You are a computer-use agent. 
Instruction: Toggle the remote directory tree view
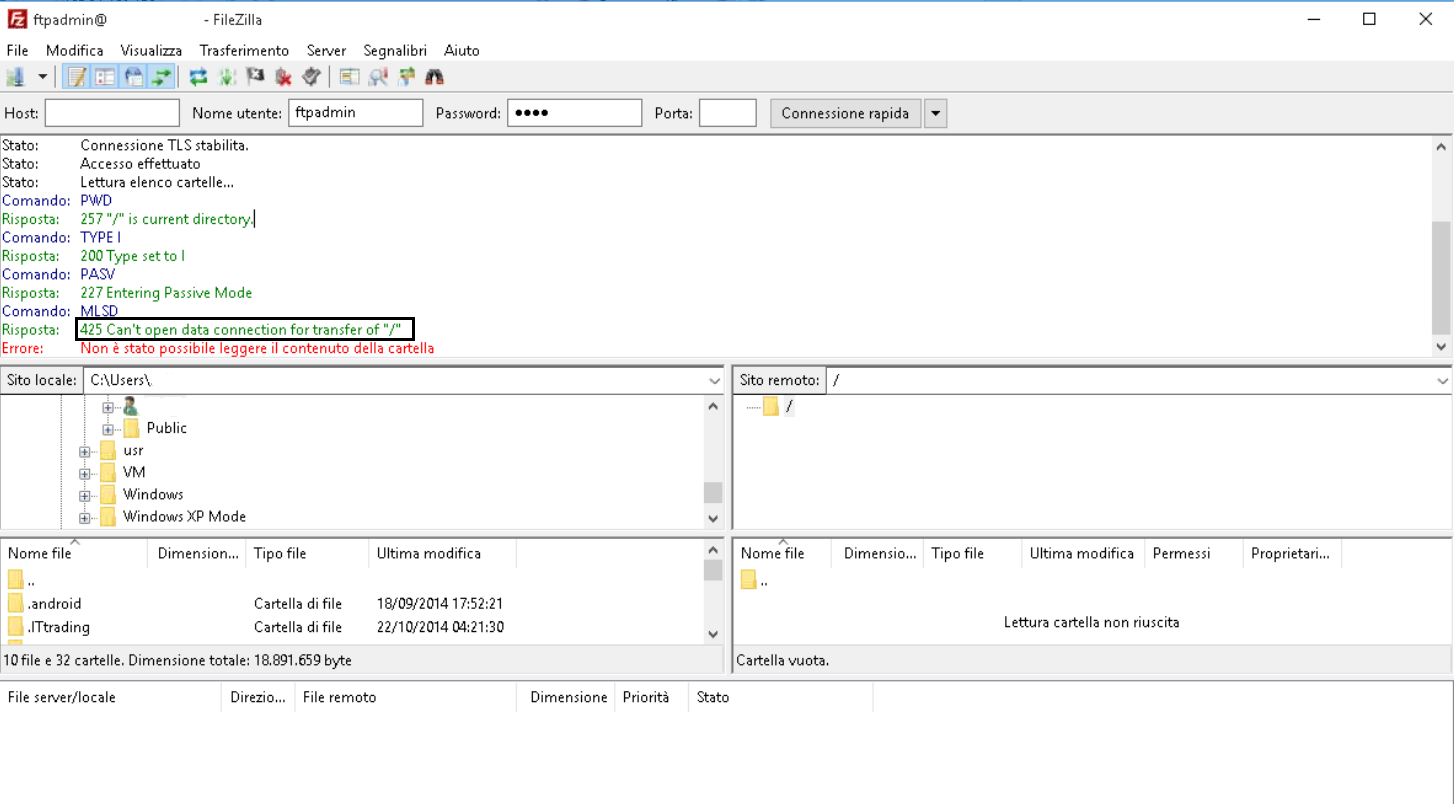click(x=133, y=77)
